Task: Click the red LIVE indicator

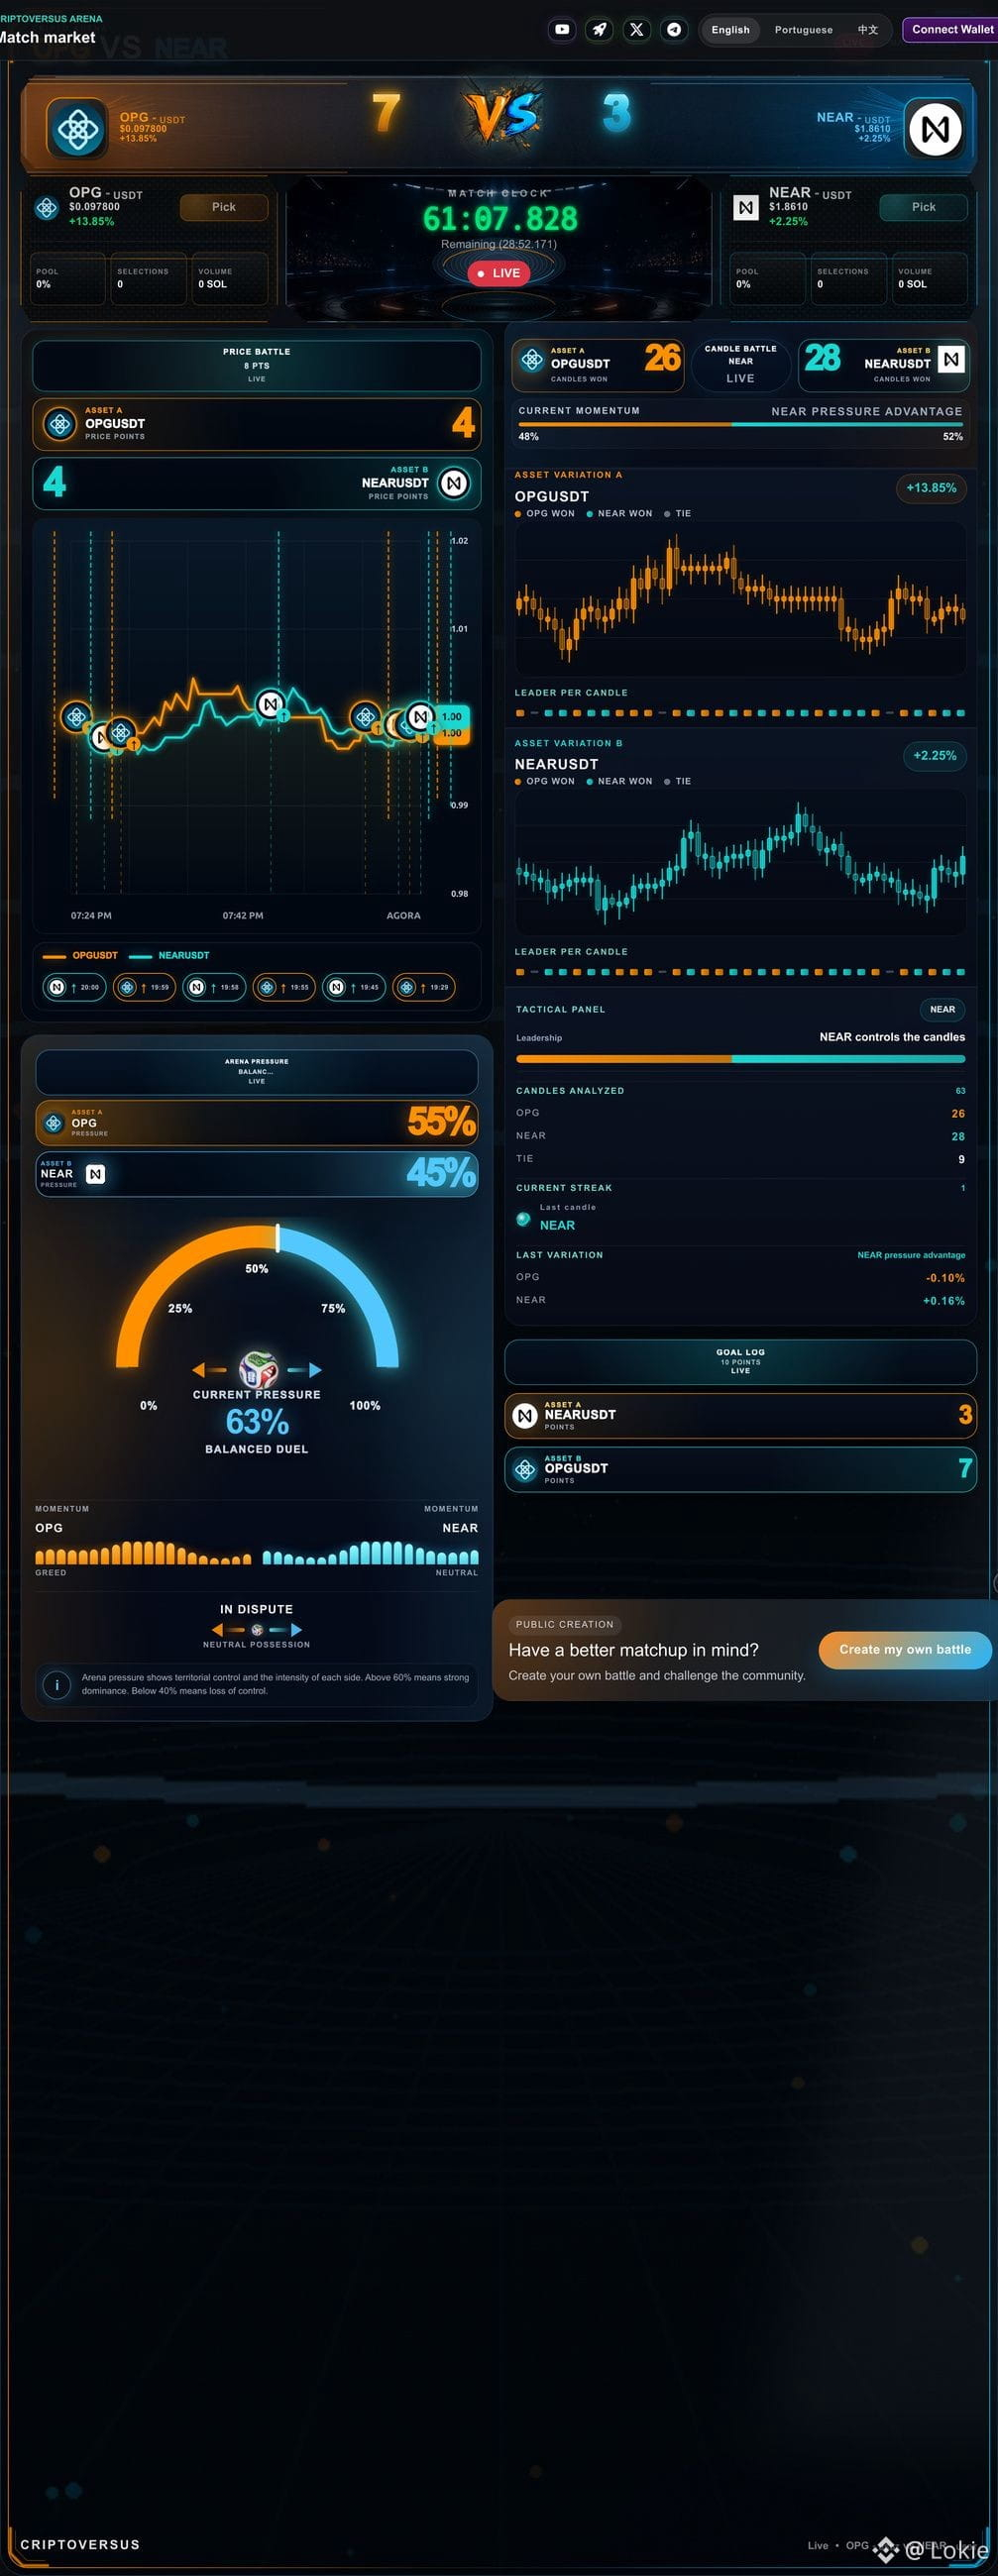Action: 499,273
